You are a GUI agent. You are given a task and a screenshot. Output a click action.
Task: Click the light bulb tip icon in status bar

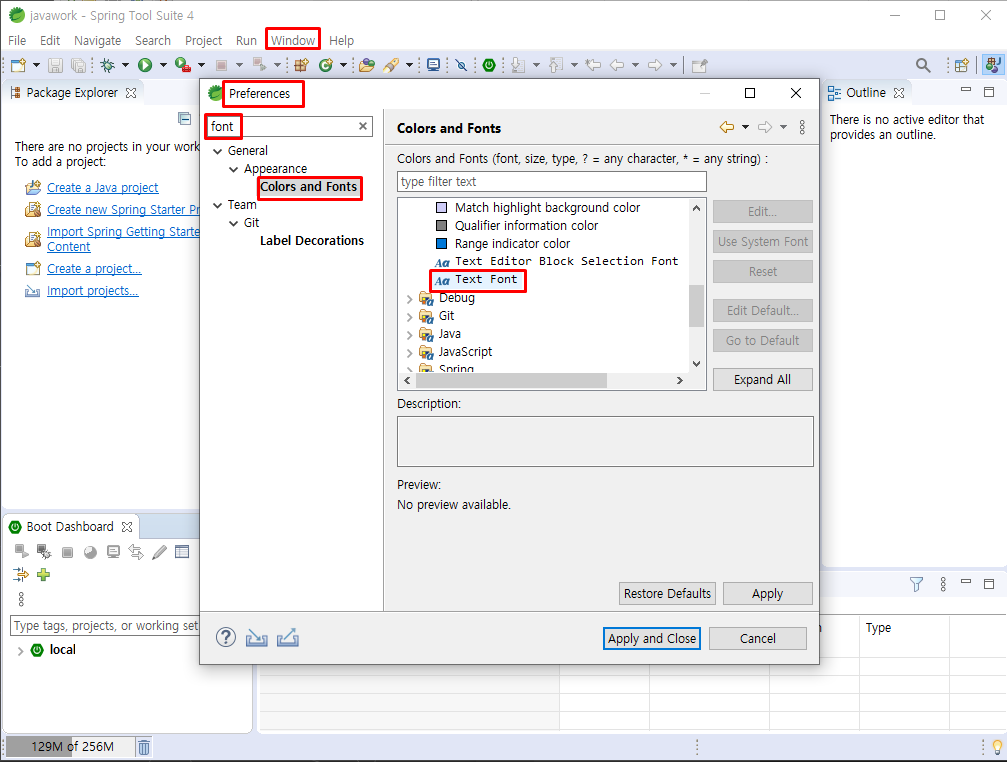[997, 747]
